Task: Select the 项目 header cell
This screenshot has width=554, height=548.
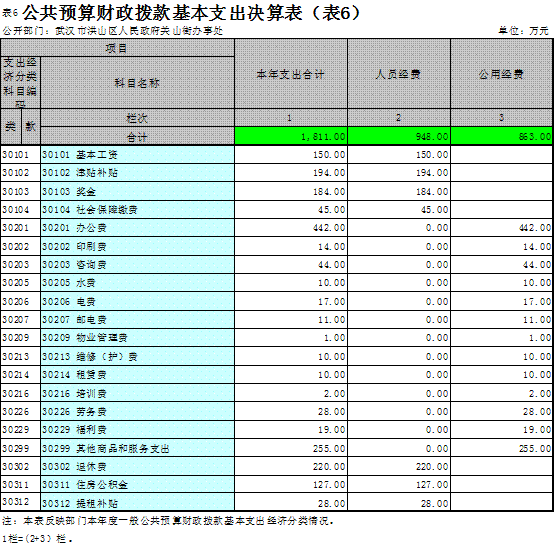Action: [x=117, y=48]
